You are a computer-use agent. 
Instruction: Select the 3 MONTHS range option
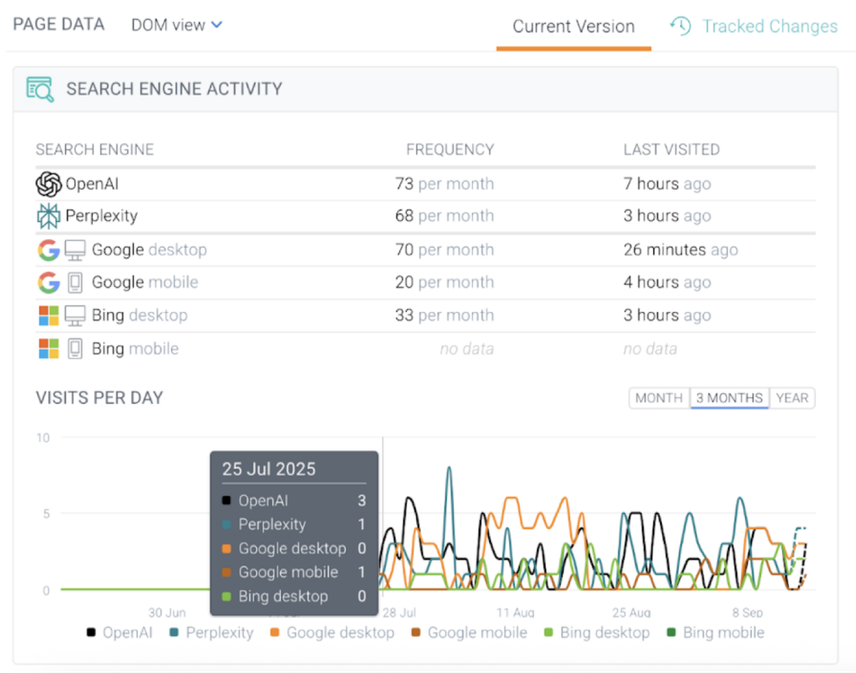[728, 398]
